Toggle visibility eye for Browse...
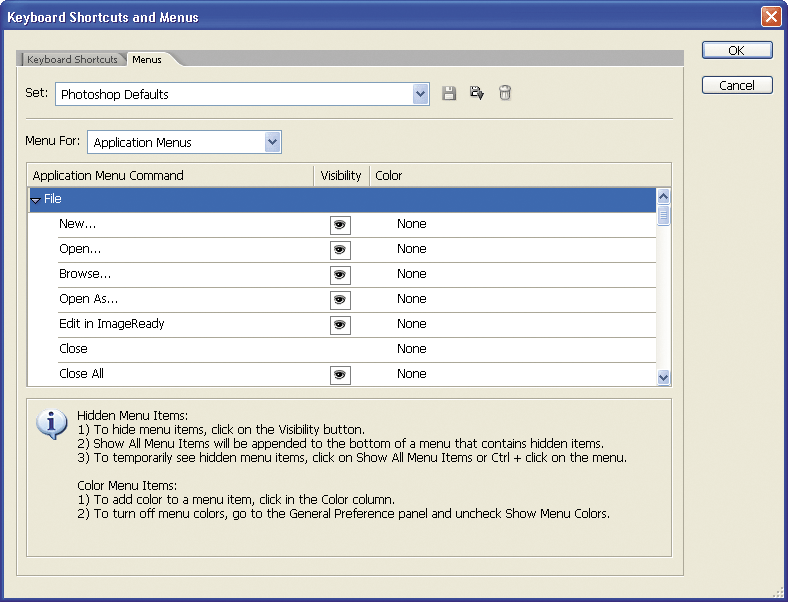788x602 pixels. [340, 275]
